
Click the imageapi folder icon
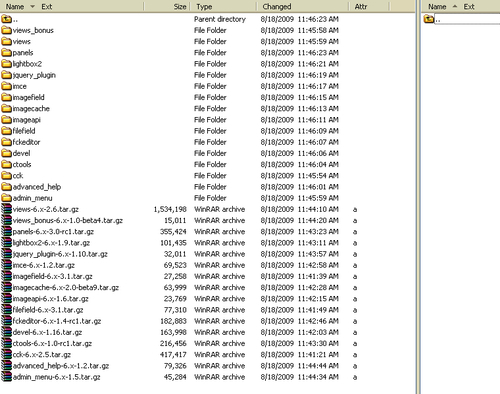coord(6,120)
